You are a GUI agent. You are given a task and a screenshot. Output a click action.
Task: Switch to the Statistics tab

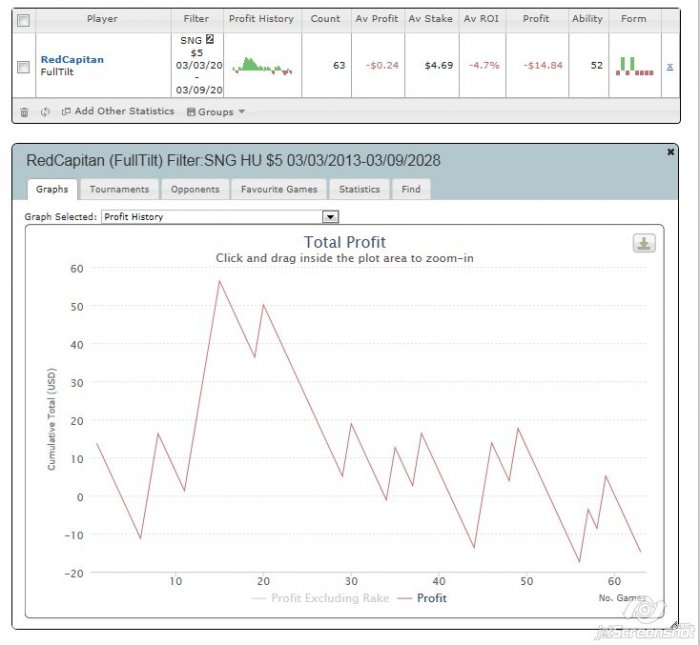(x=359, y=189)
